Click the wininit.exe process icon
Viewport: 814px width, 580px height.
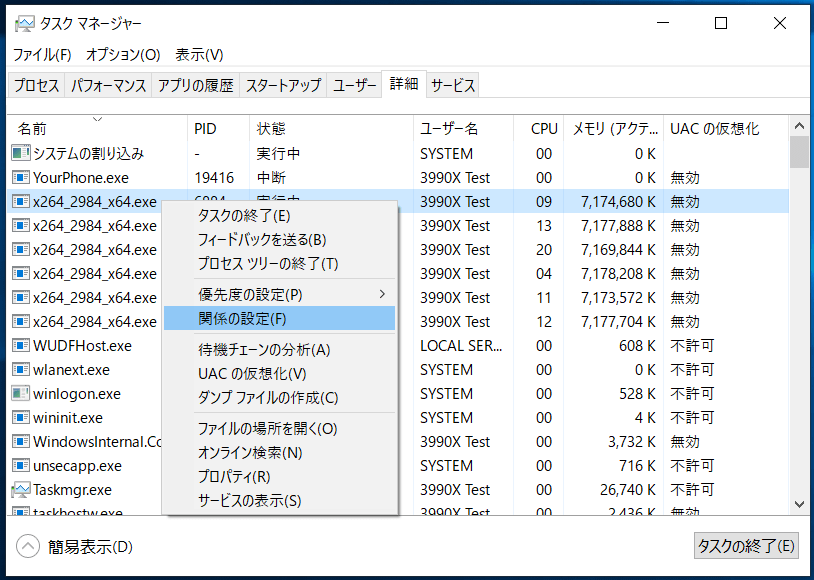point(20,417)
